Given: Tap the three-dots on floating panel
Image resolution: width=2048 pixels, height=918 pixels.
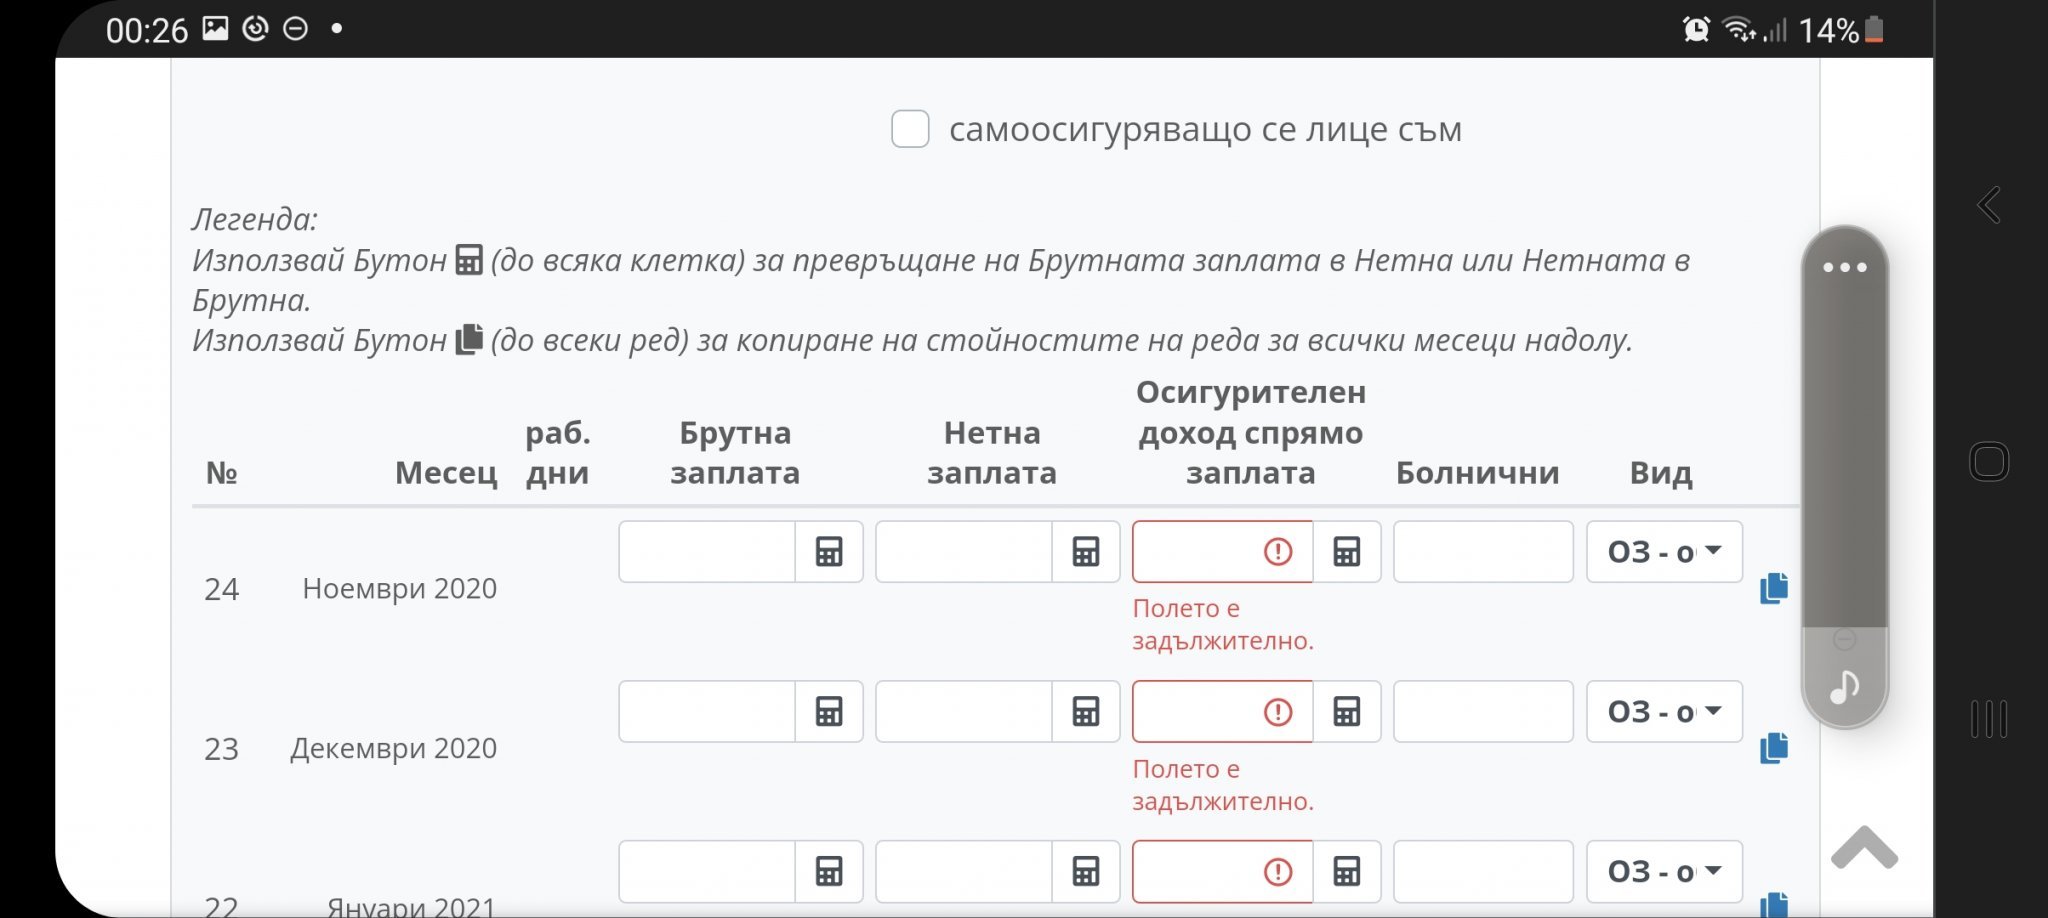Looking at the screenshot, I should pos(1845,267).
